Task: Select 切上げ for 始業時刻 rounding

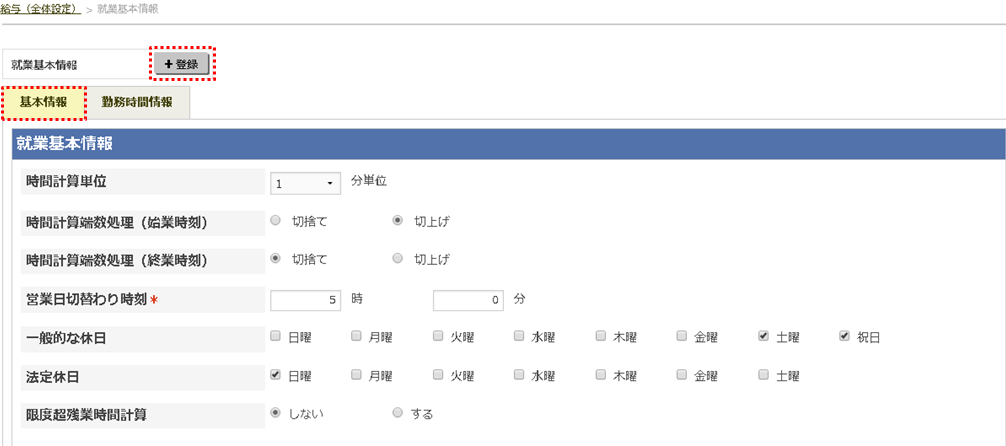Action: (398, 221)
